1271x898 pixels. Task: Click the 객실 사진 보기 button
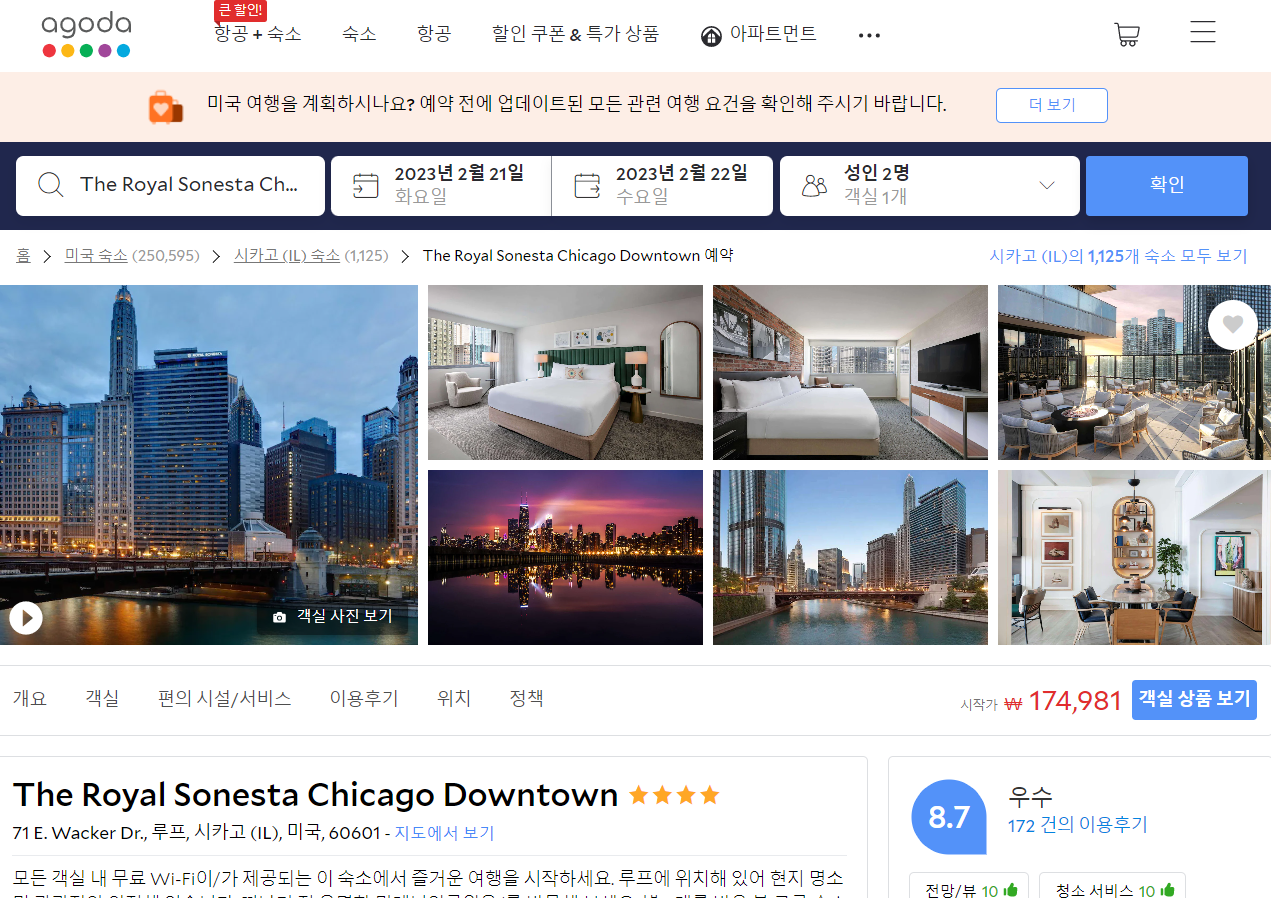[x=333, y=617]
